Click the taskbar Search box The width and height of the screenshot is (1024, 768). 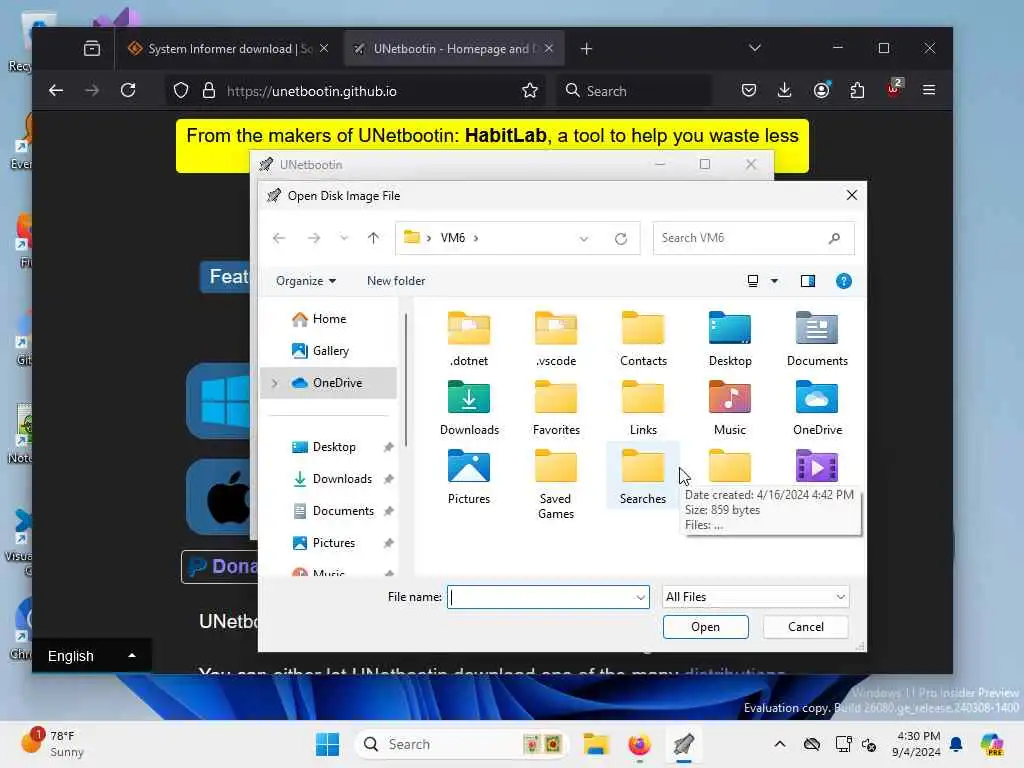(x=461, y=744)
